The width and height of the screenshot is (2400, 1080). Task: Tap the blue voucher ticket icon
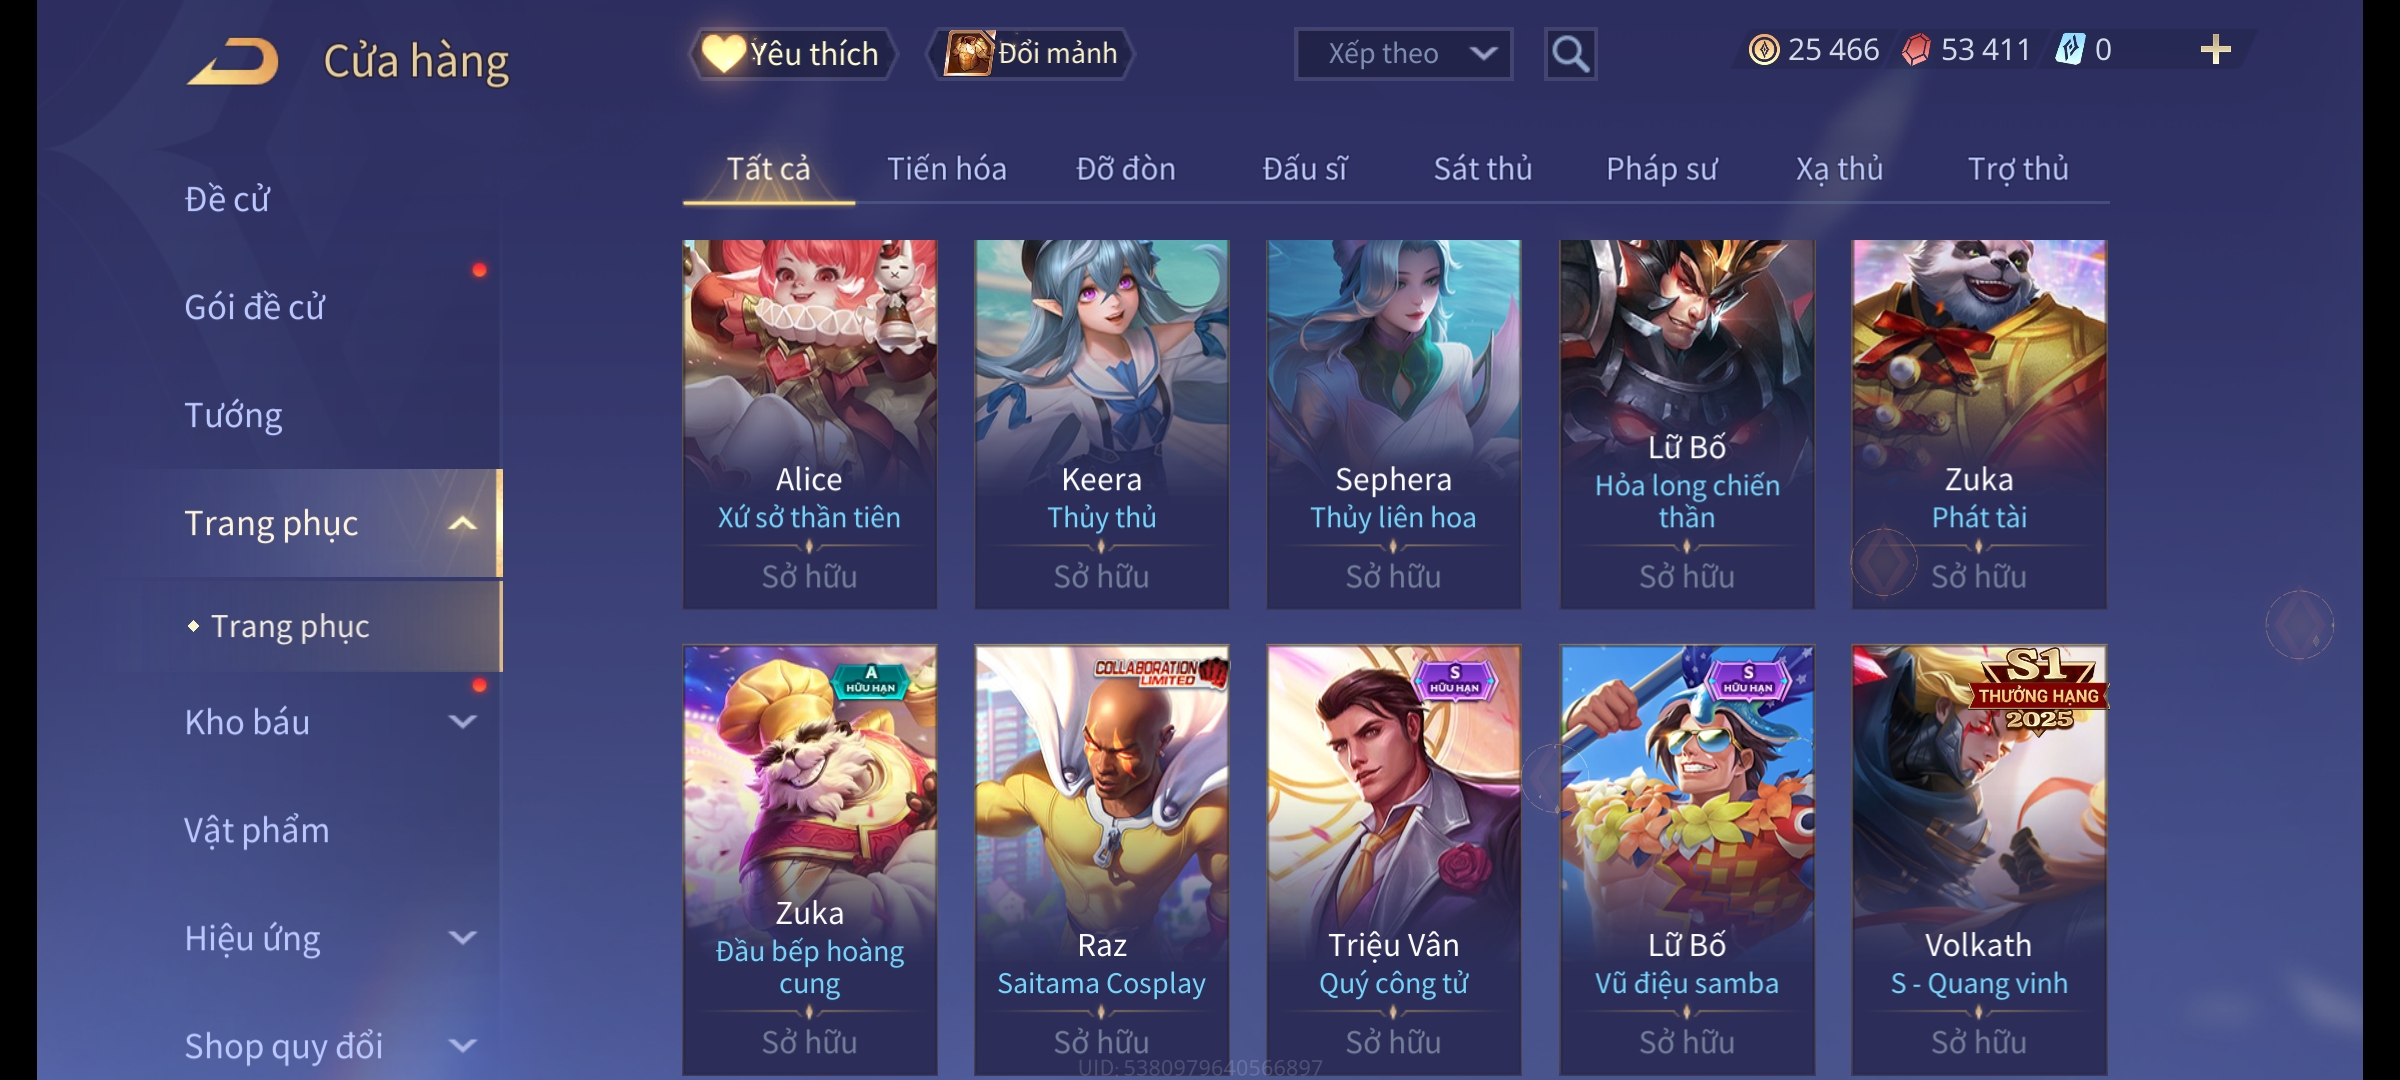[2070, 49]
